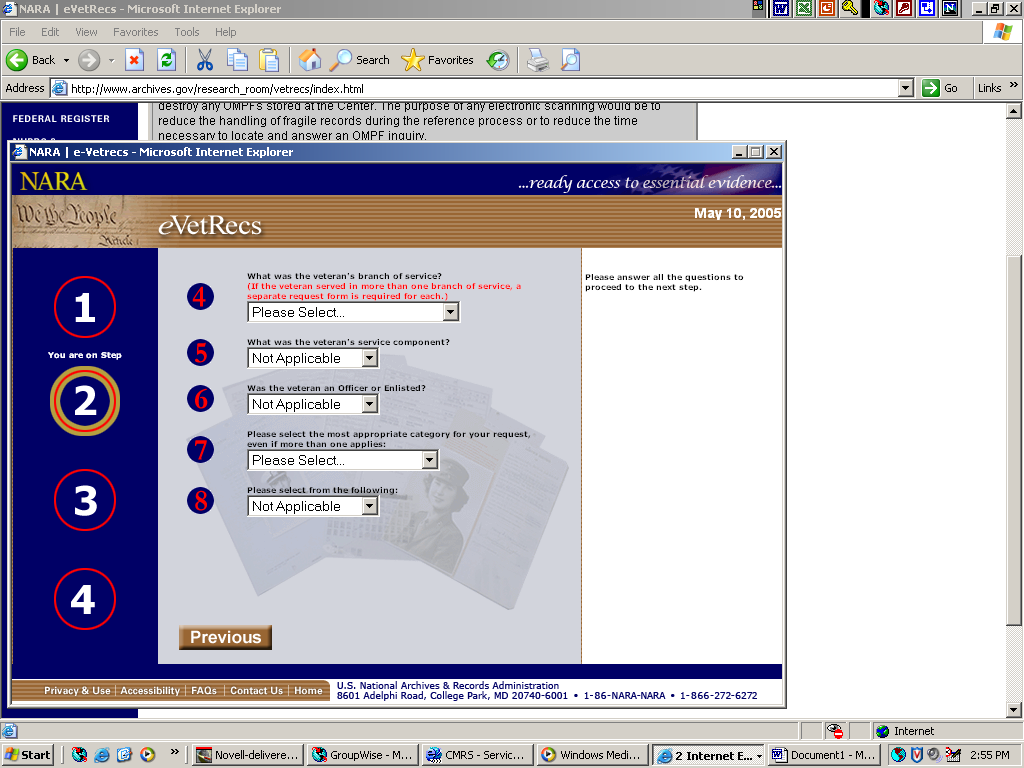Click the yellow key icon in shortcut bar

[x=850, y=8]
